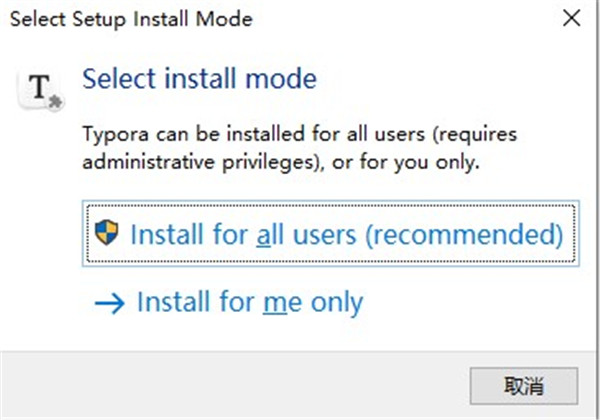
Task: Choose Install for all users (recommended)
Action: 330,235
